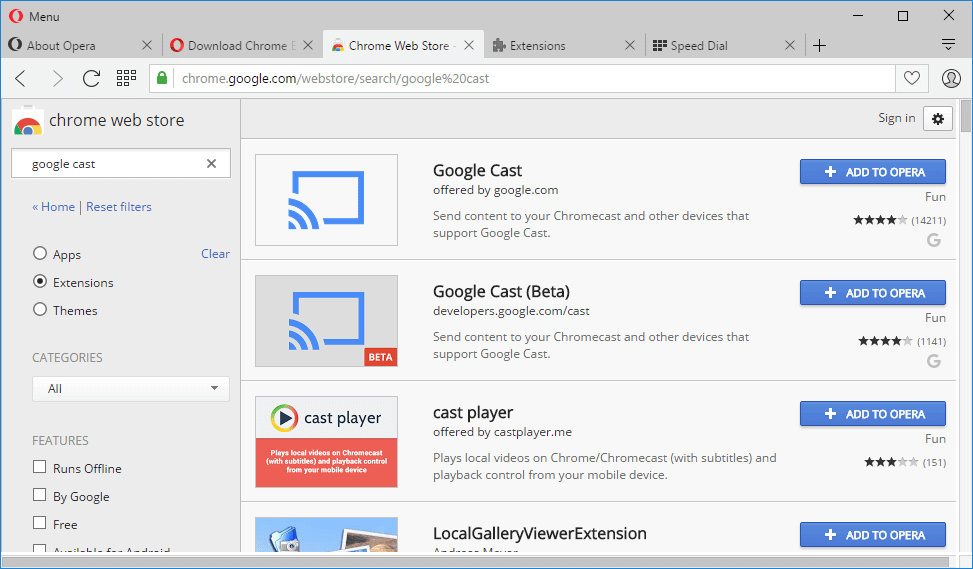The width and height of the screenshot is (973, 569).
Task: Click the vertical page scrollbar thumb
Action: click(x=966, y=116)
